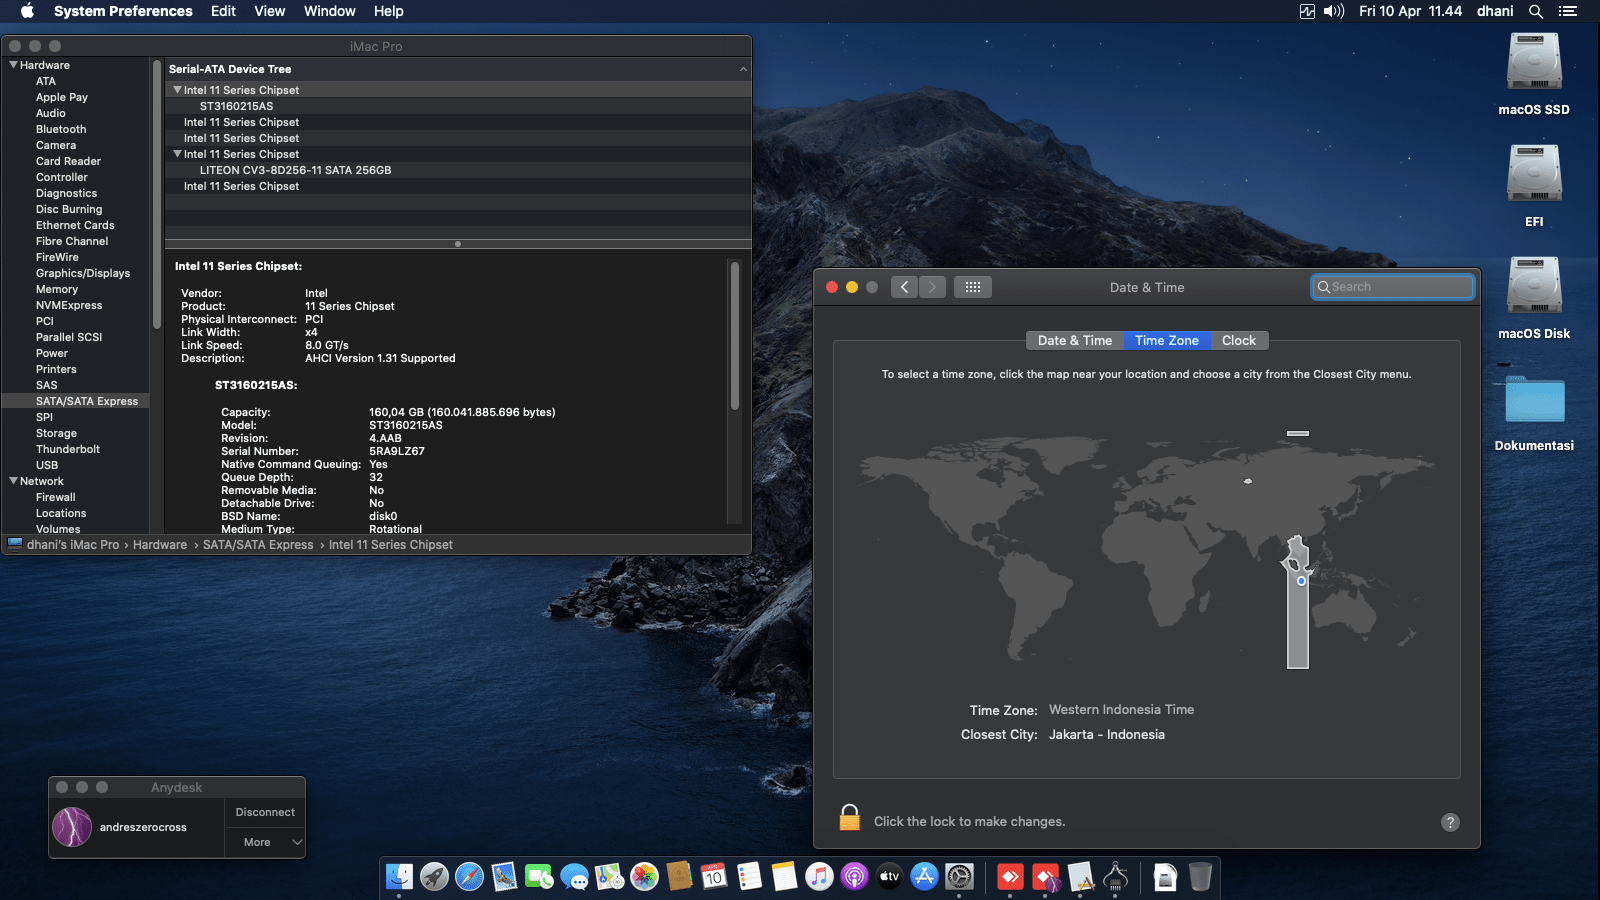1600x900 pixels.
Task: Open the Notes app in dock
Action: coord(784,877)
